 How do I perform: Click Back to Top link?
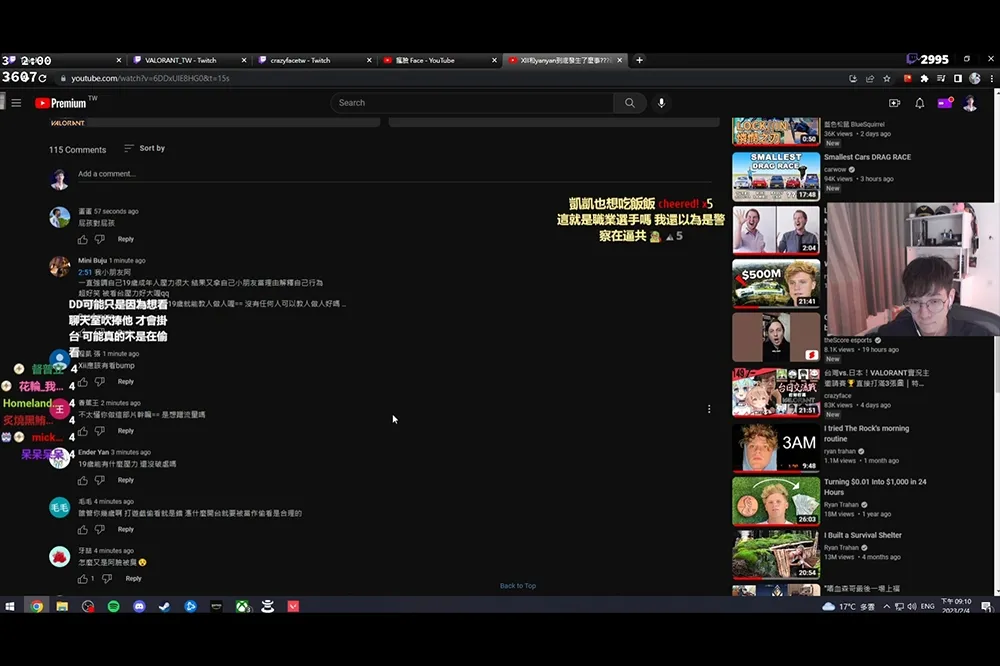pos(518,586)
